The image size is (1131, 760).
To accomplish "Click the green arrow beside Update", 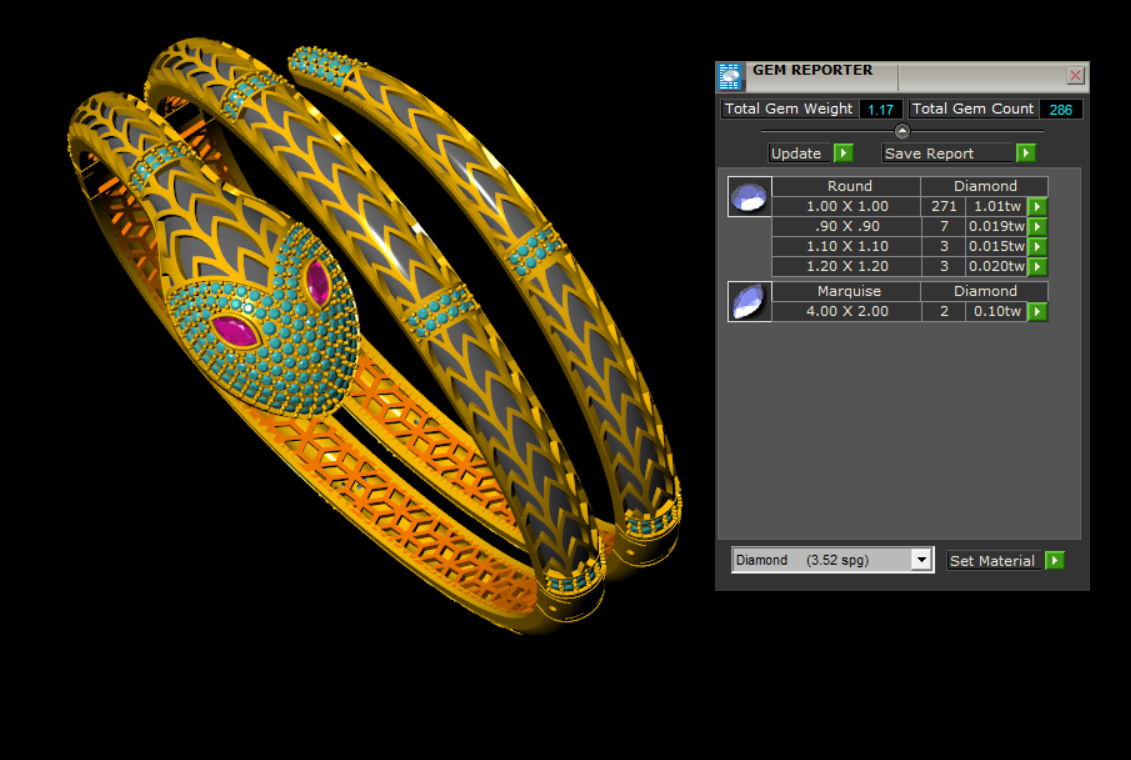I will pos(843,153).
